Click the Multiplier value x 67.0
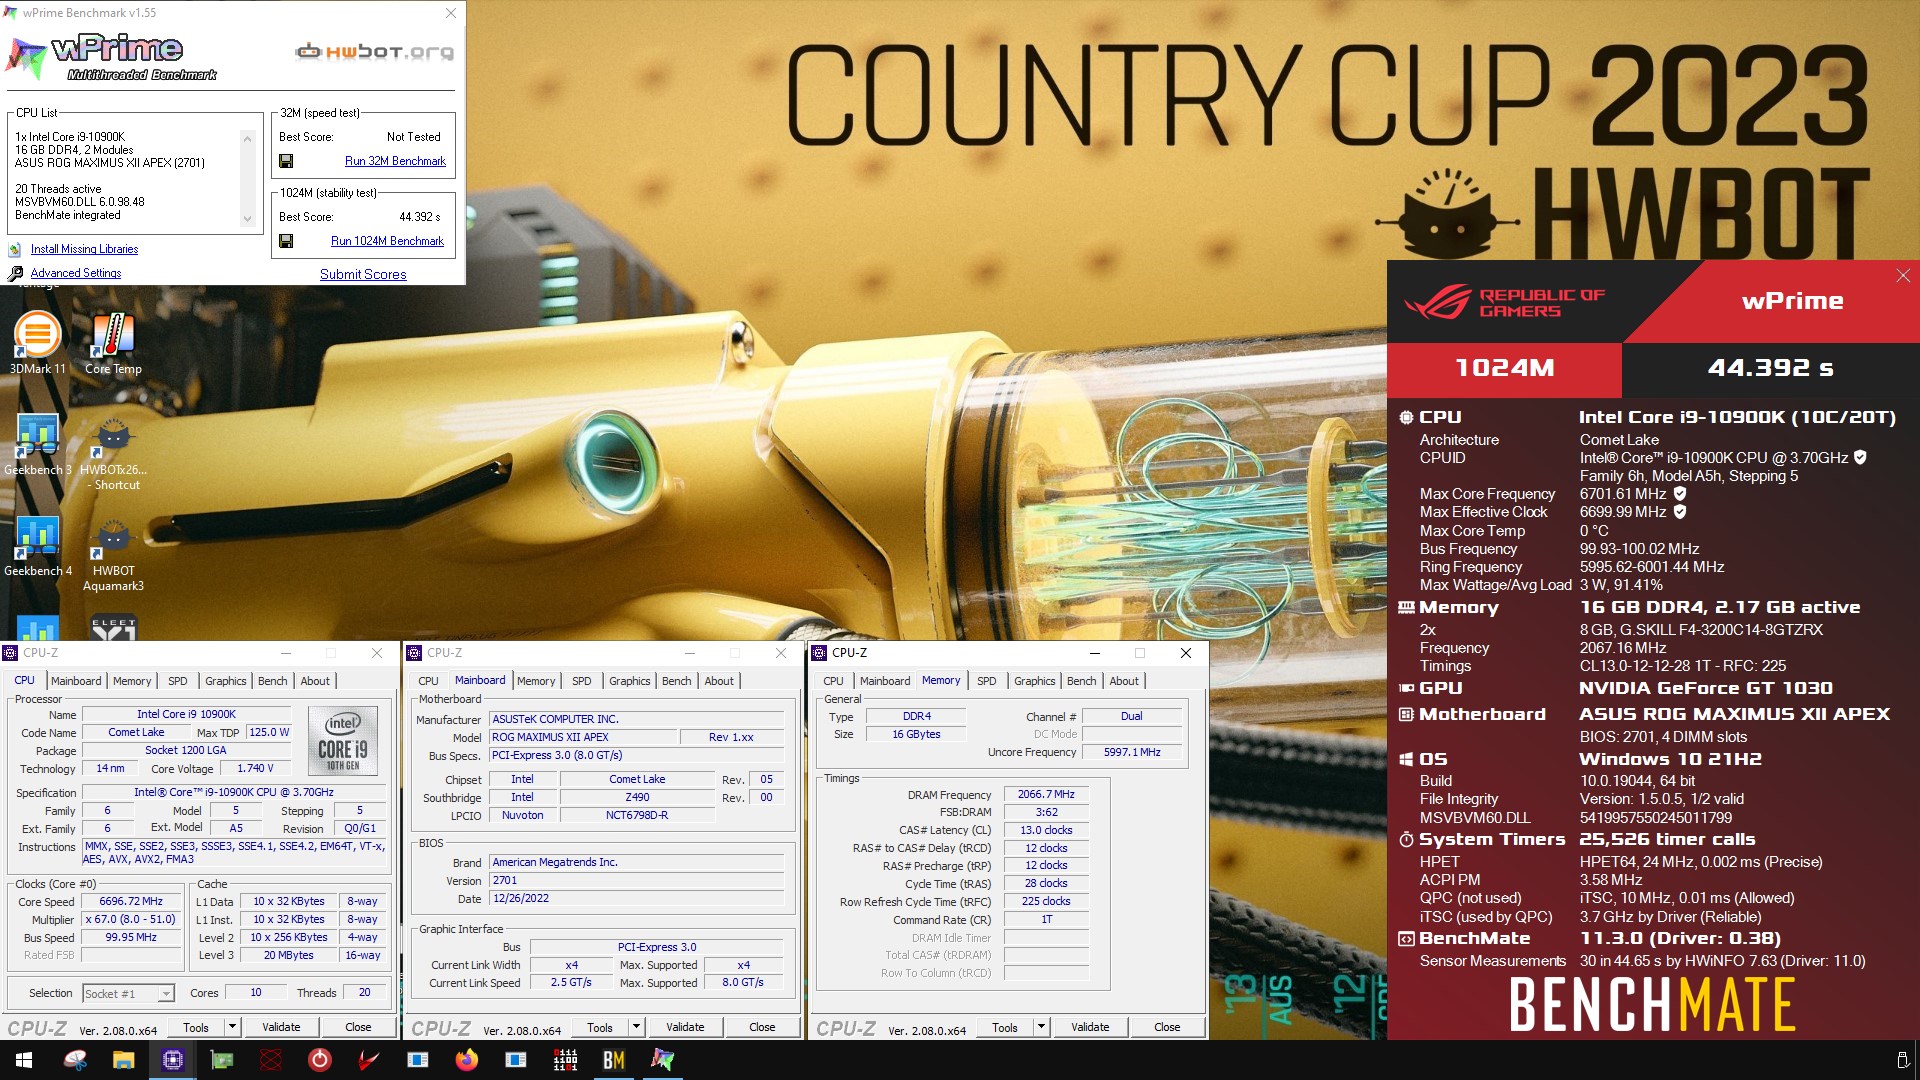1920x1080 pixels. (131, 920)
